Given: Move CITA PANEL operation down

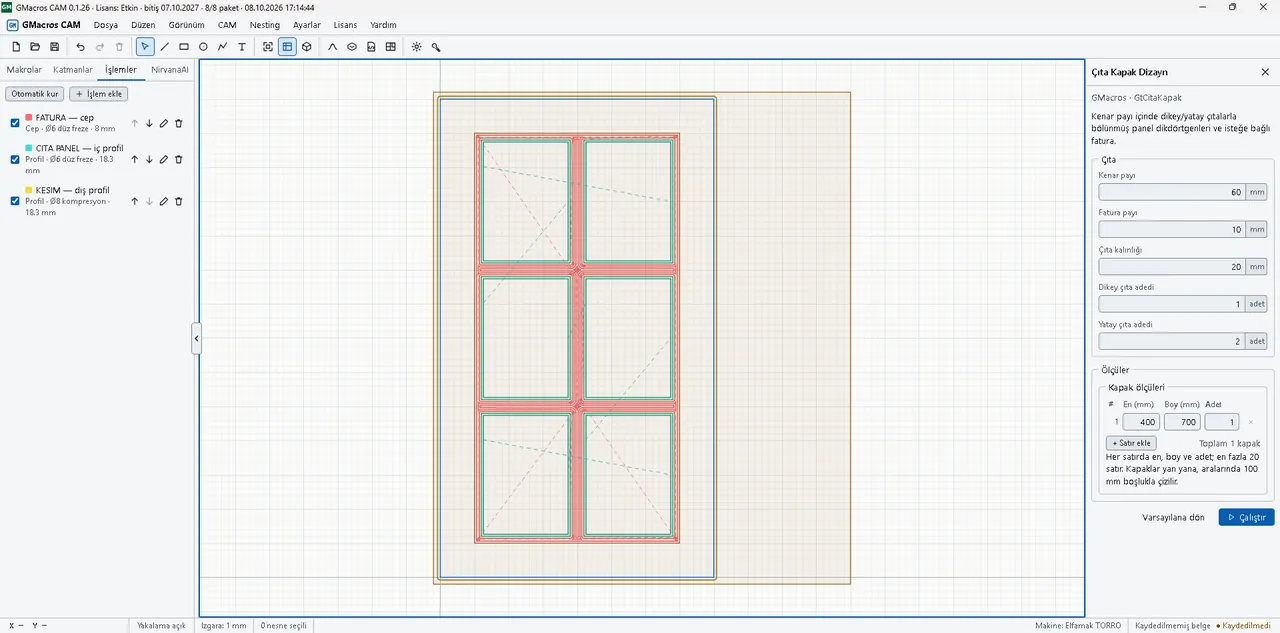Looking at the screenshot, I should click(149, 159).
